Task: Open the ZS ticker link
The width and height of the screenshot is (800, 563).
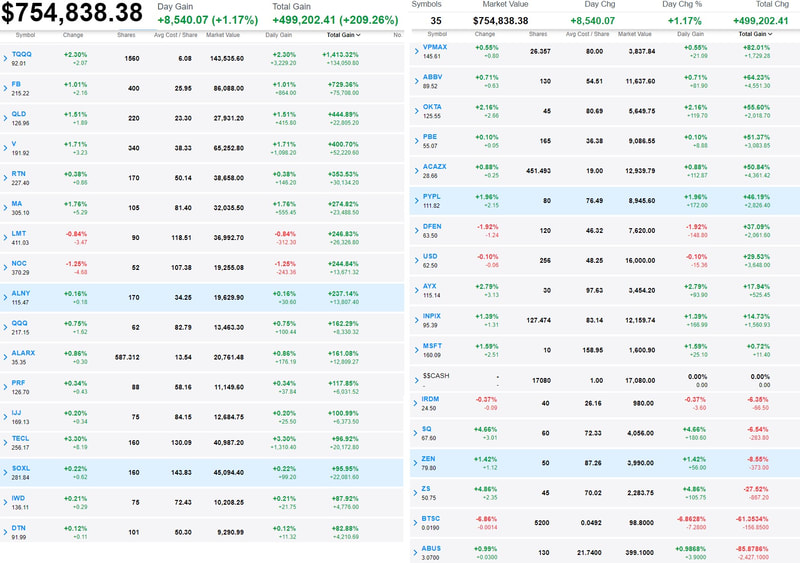Action: [x=426, y=488]
